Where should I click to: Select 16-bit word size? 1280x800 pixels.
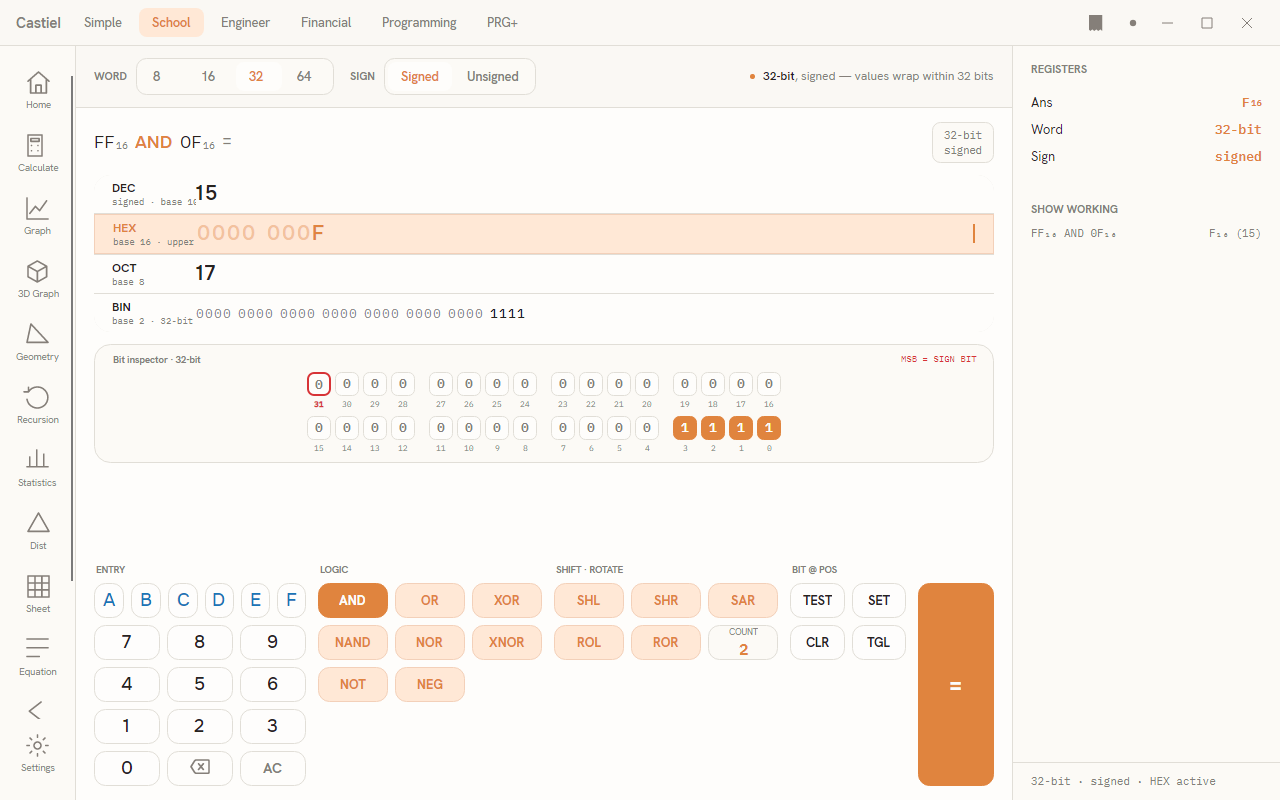pos(208,76)
